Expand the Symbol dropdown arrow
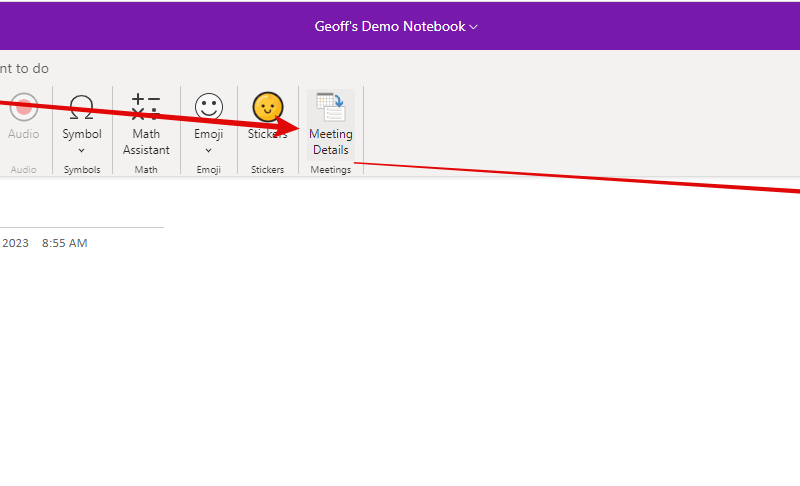Viewport: 800px width, 486px height. click(82, 150)
